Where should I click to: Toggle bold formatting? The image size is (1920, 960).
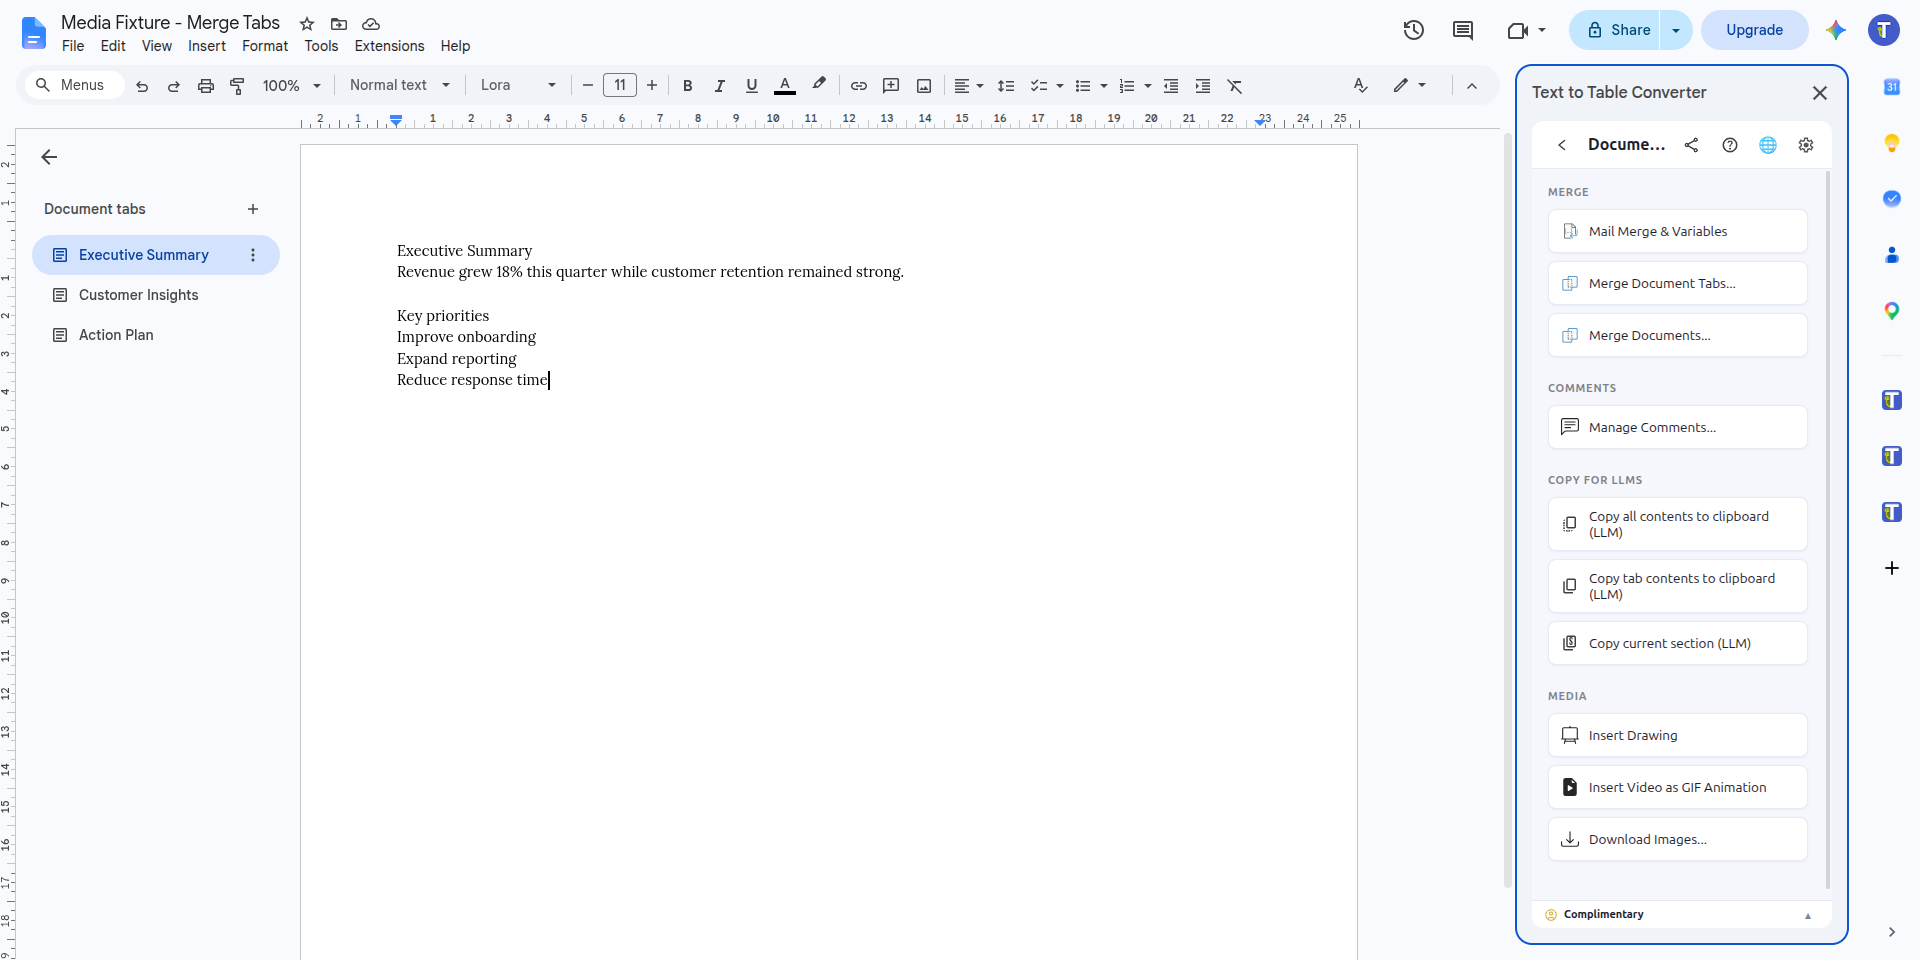[x=687, y=86]
